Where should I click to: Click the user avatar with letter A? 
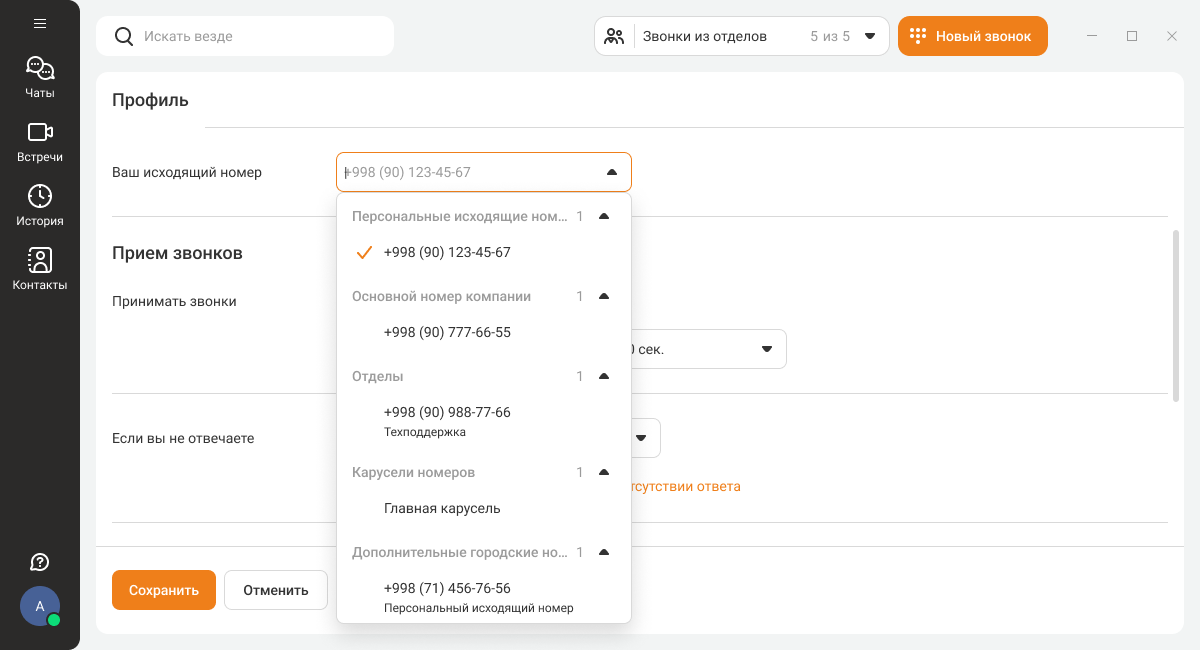(40, 606)
